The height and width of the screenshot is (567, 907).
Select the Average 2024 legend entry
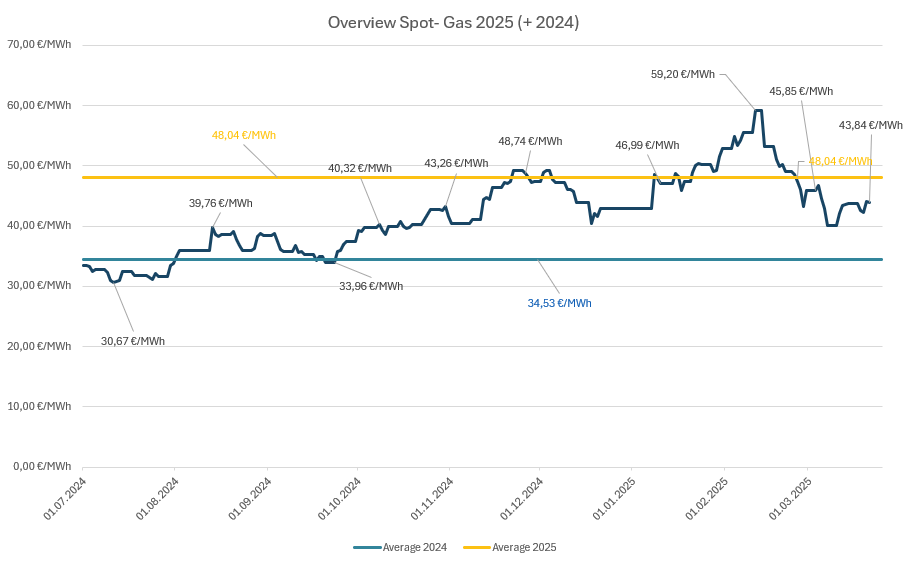(x=414, y=547)
